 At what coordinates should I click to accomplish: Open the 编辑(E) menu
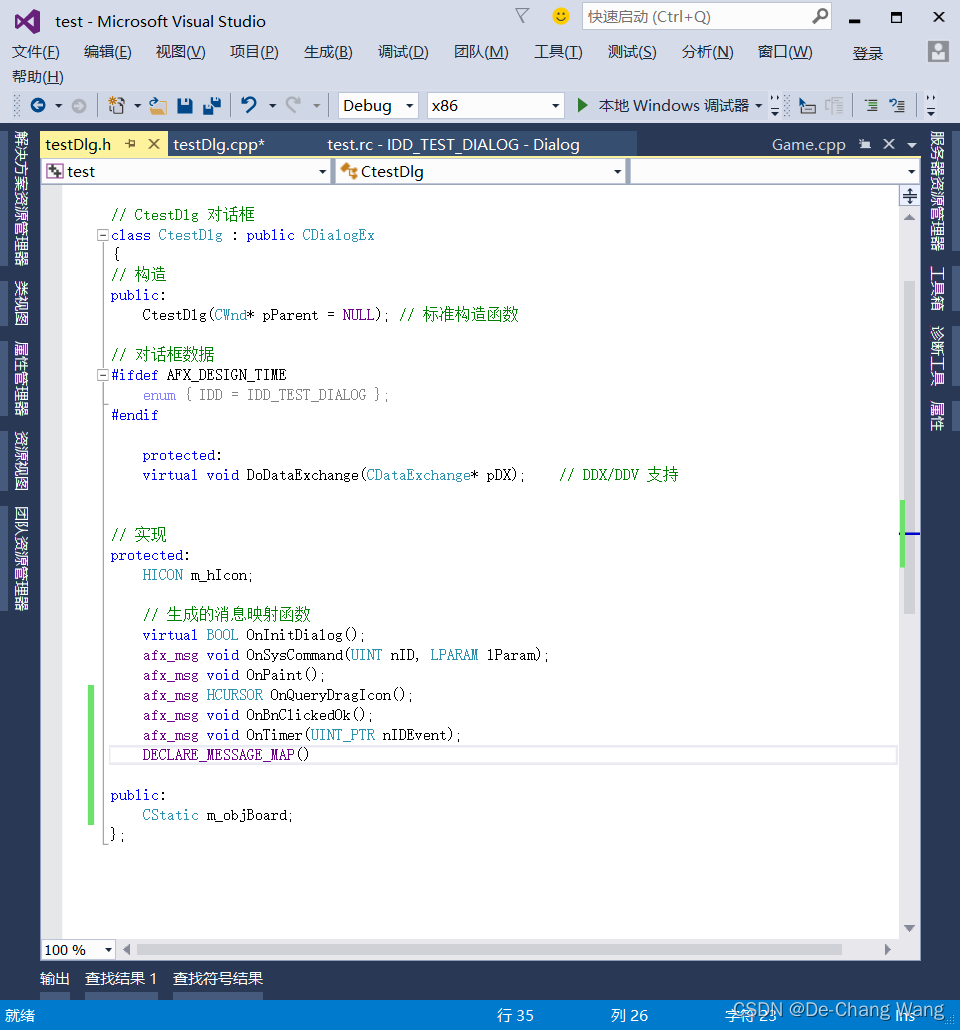click(108, 52)
